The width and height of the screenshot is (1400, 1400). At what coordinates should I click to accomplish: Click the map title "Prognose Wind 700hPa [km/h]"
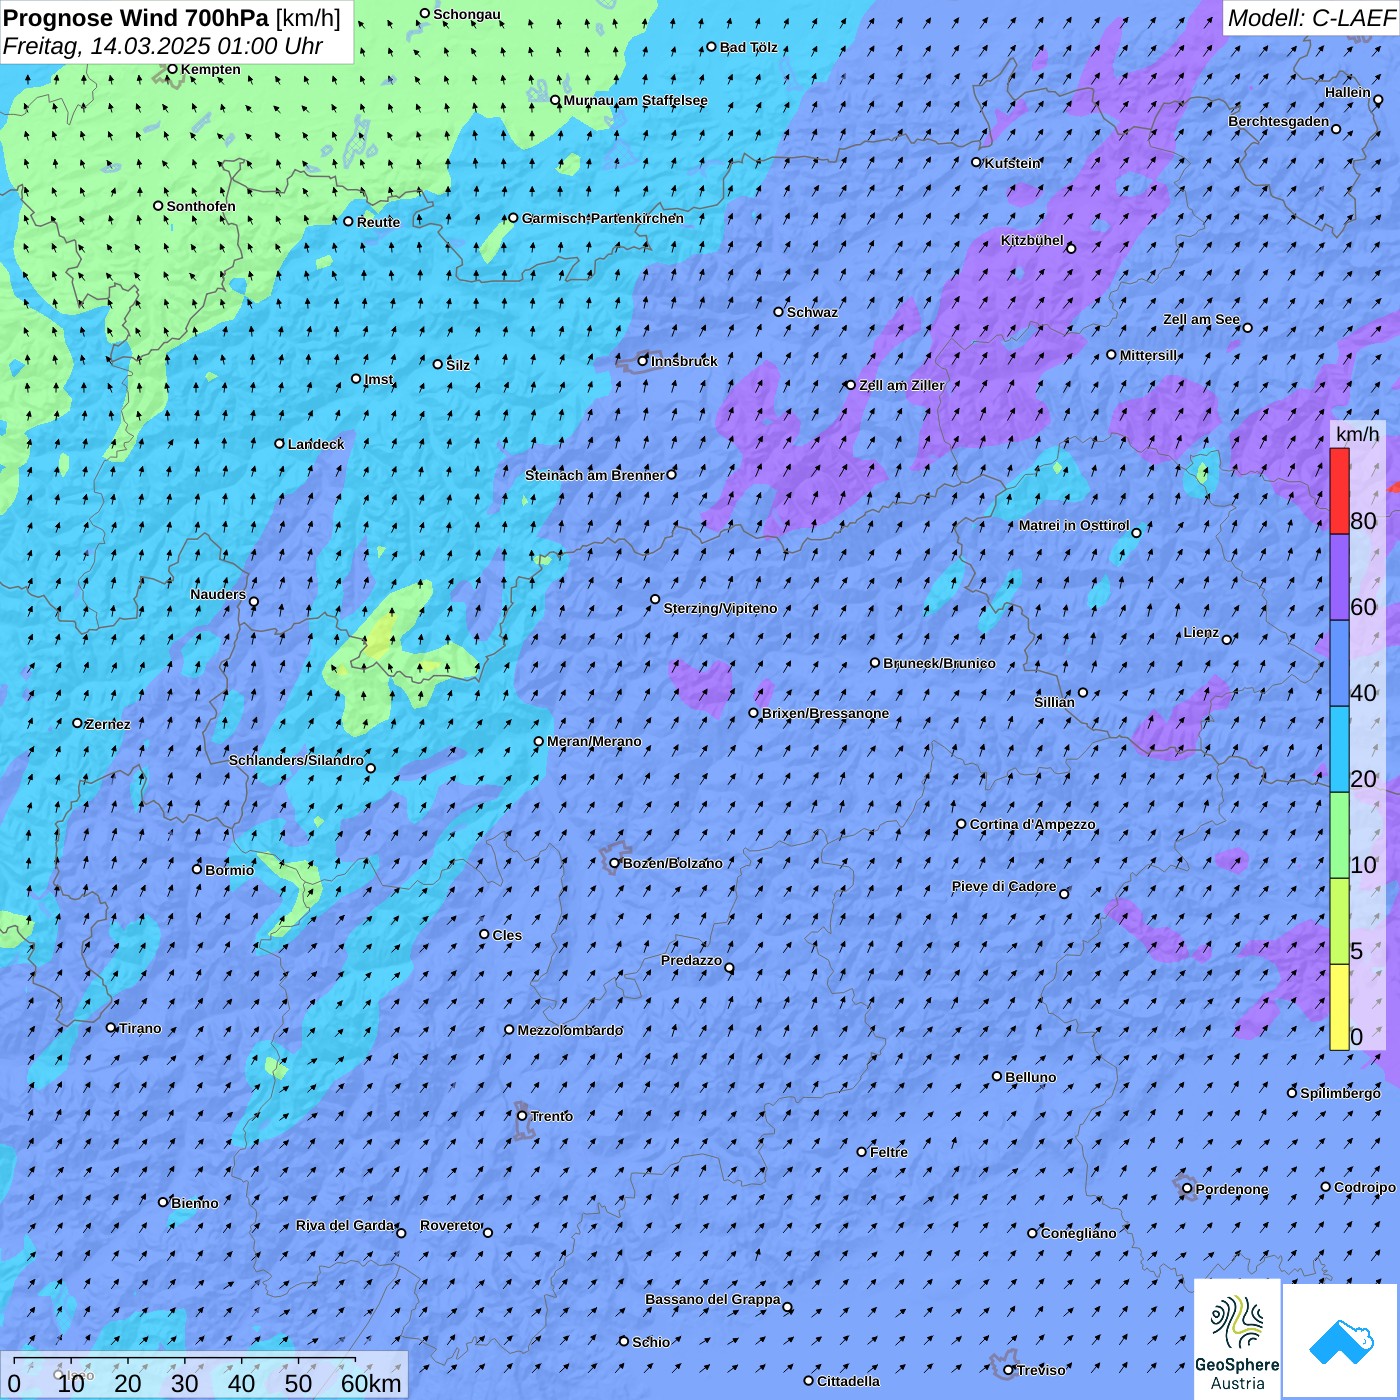(172, 17)
